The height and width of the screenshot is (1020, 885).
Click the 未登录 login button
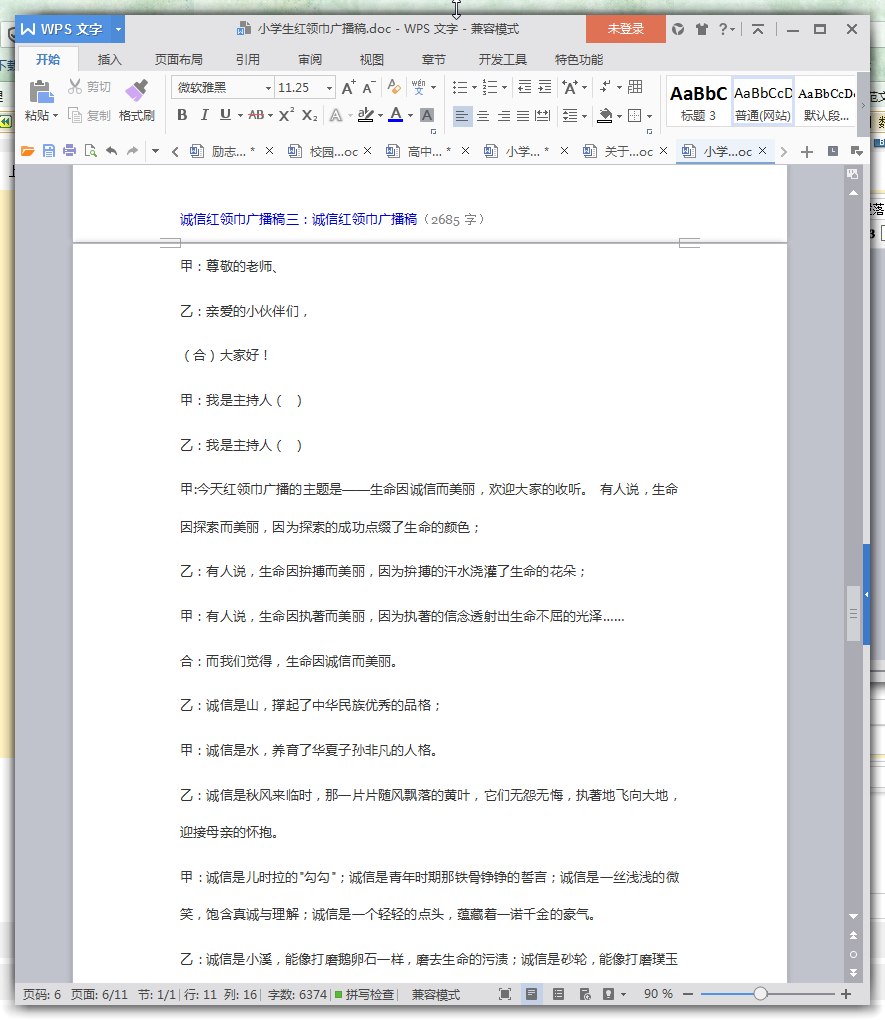626,29
